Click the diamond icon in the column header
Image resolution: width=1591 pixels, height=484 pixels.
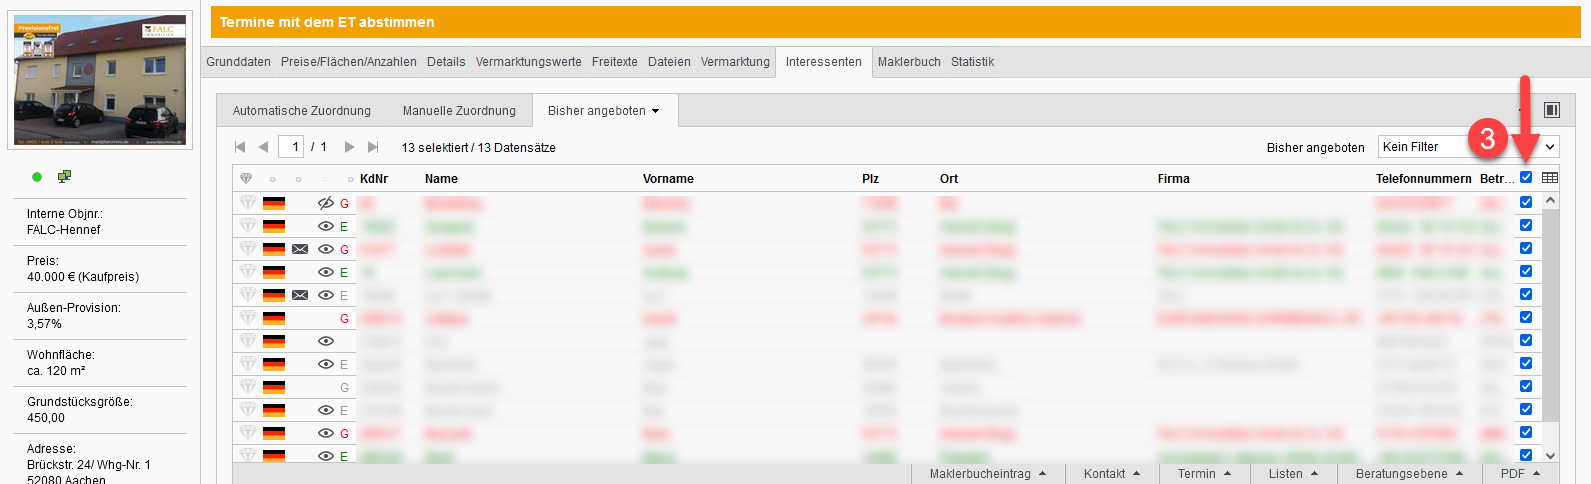246,178
